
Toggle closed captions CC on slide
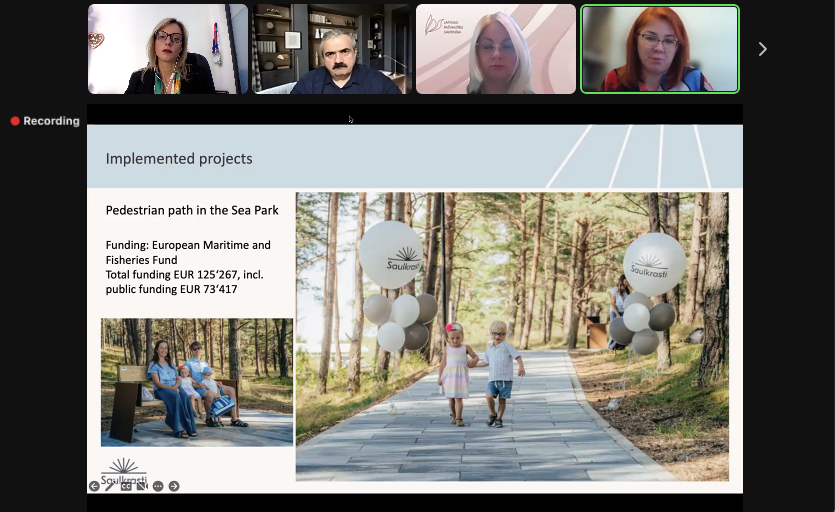point(126,486)
